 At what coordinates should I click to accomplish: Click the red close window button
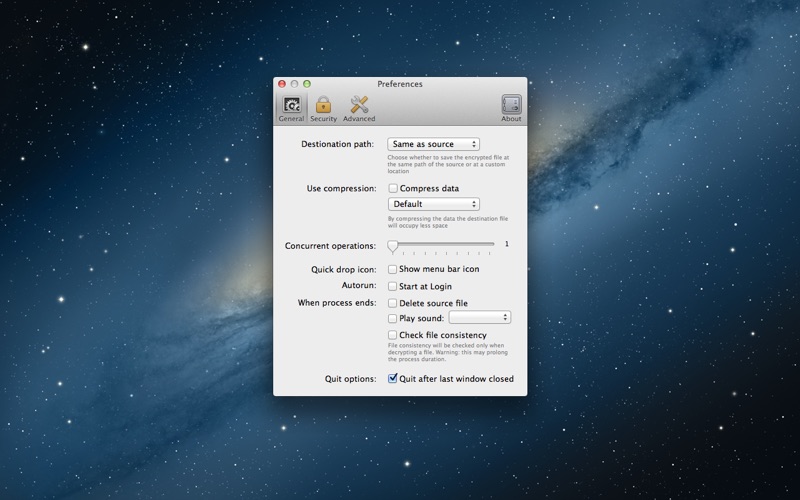click(282, 84)
